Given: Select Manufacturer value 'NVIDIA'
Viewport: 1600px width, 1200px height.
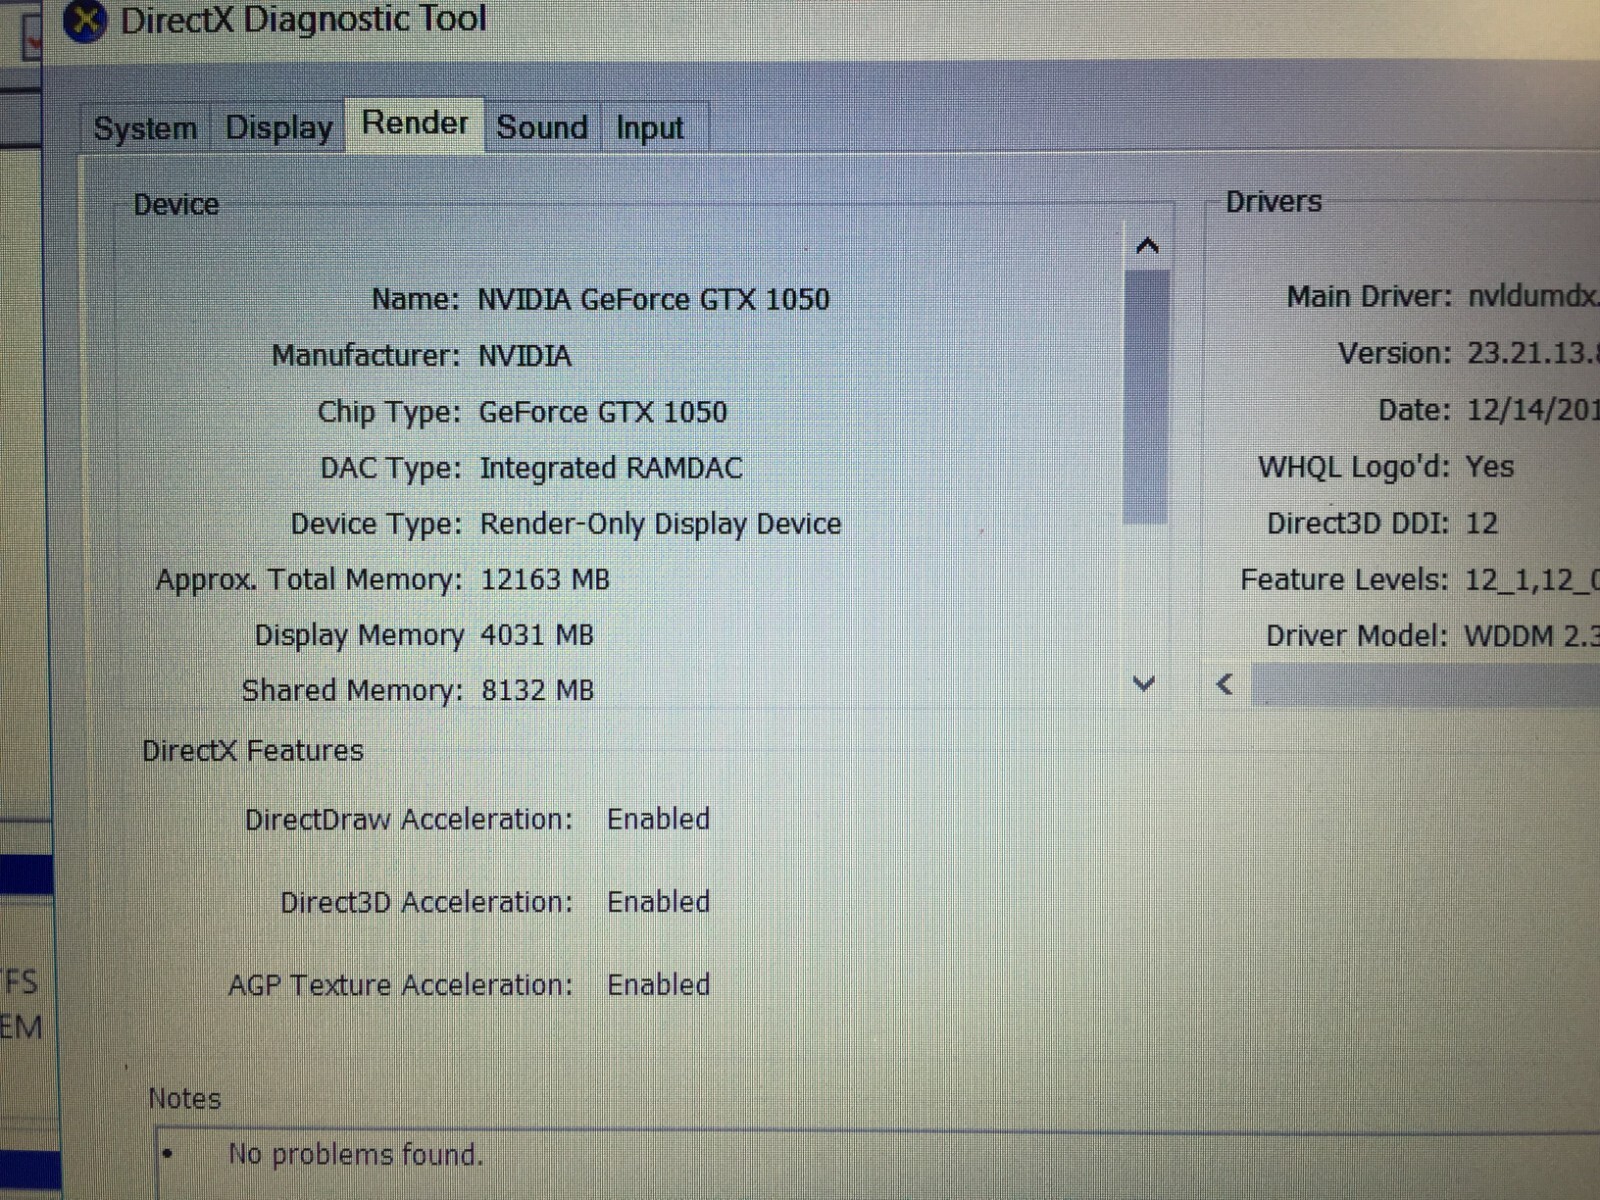Looking at the screenshot, I should [x=525, y=355].
